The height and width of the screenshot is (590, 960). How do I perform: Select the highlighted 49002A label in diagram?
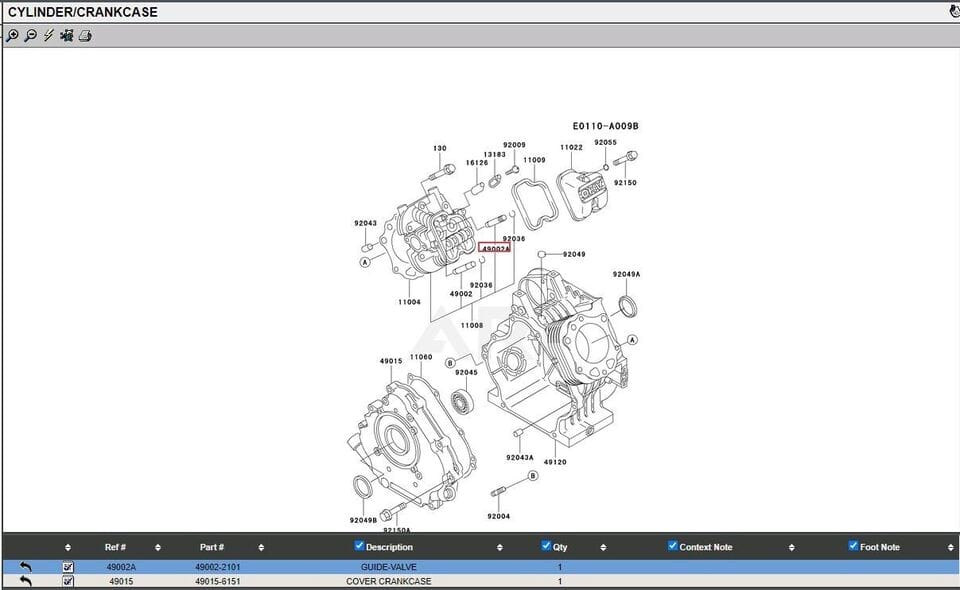point(495,248)
